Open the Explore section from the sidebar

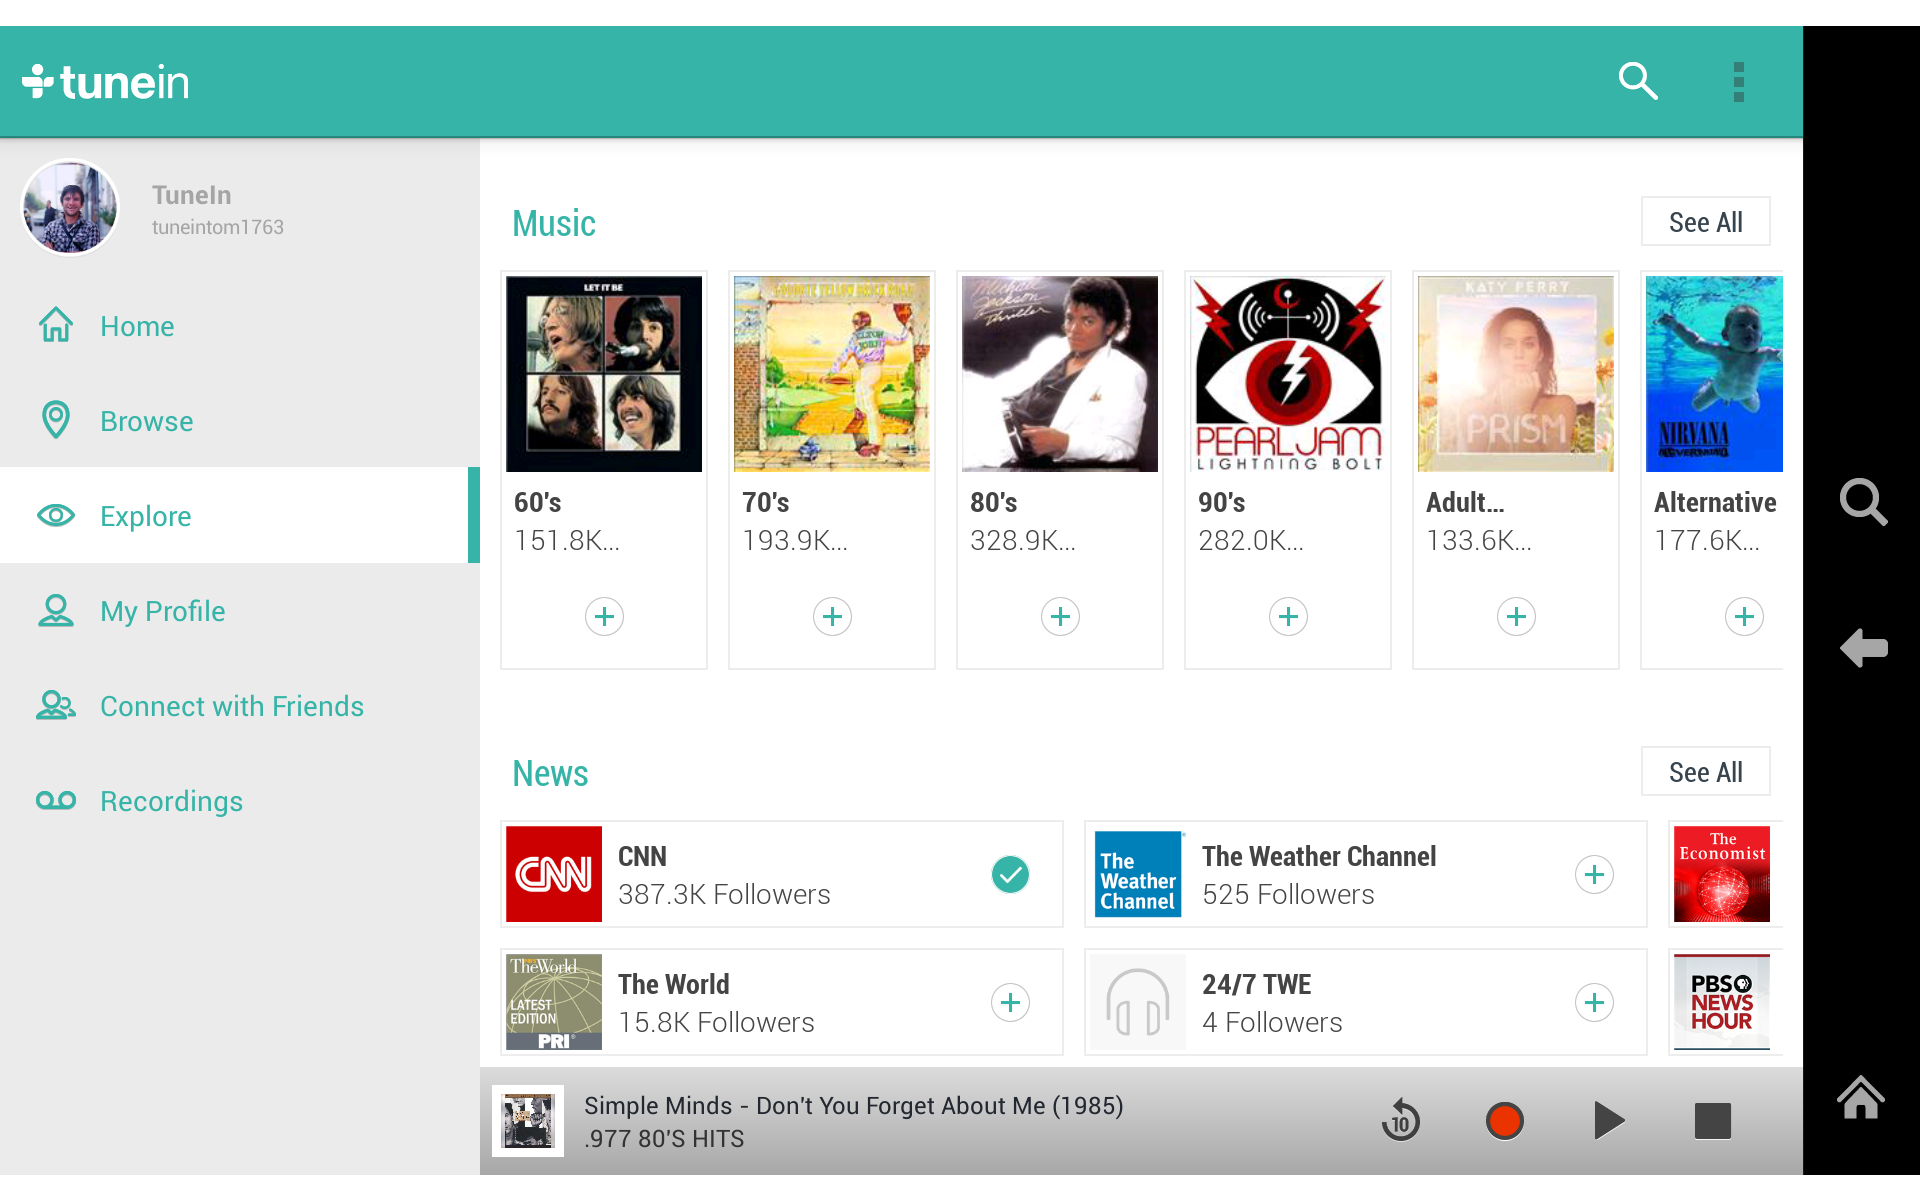145,515
